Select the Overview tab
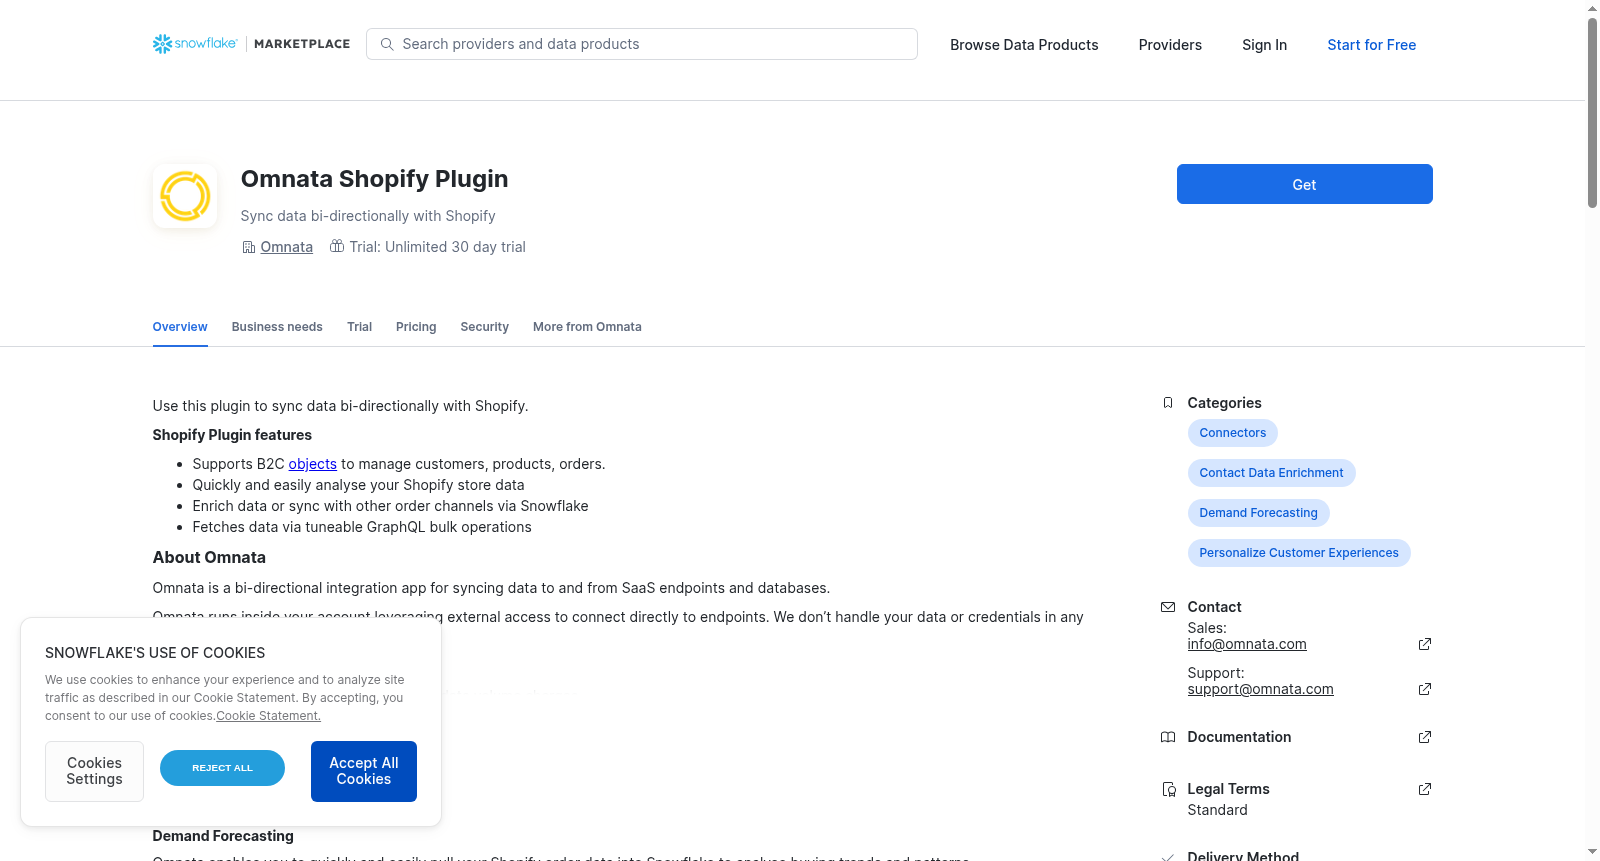The image size is (1600, 861). (180, 327)
